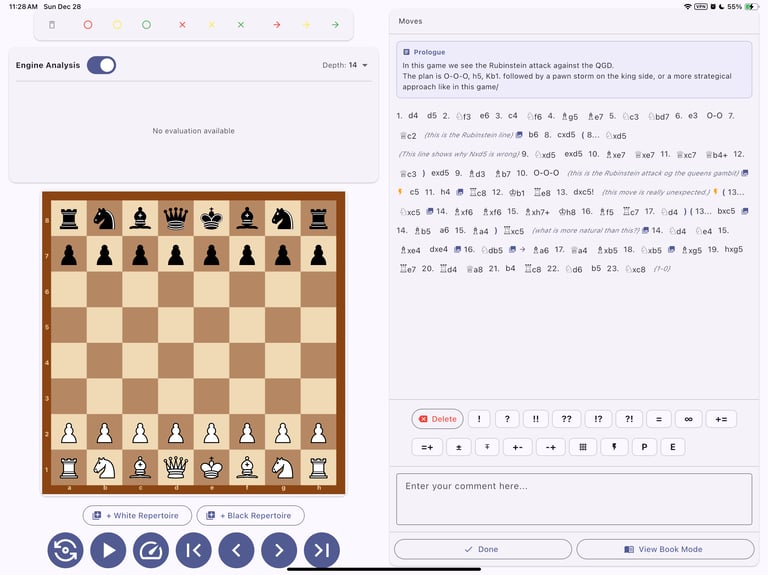Apply the ± white advantage symbol
The height and width of the screenshot is (575, 768).
click(458, 447)
